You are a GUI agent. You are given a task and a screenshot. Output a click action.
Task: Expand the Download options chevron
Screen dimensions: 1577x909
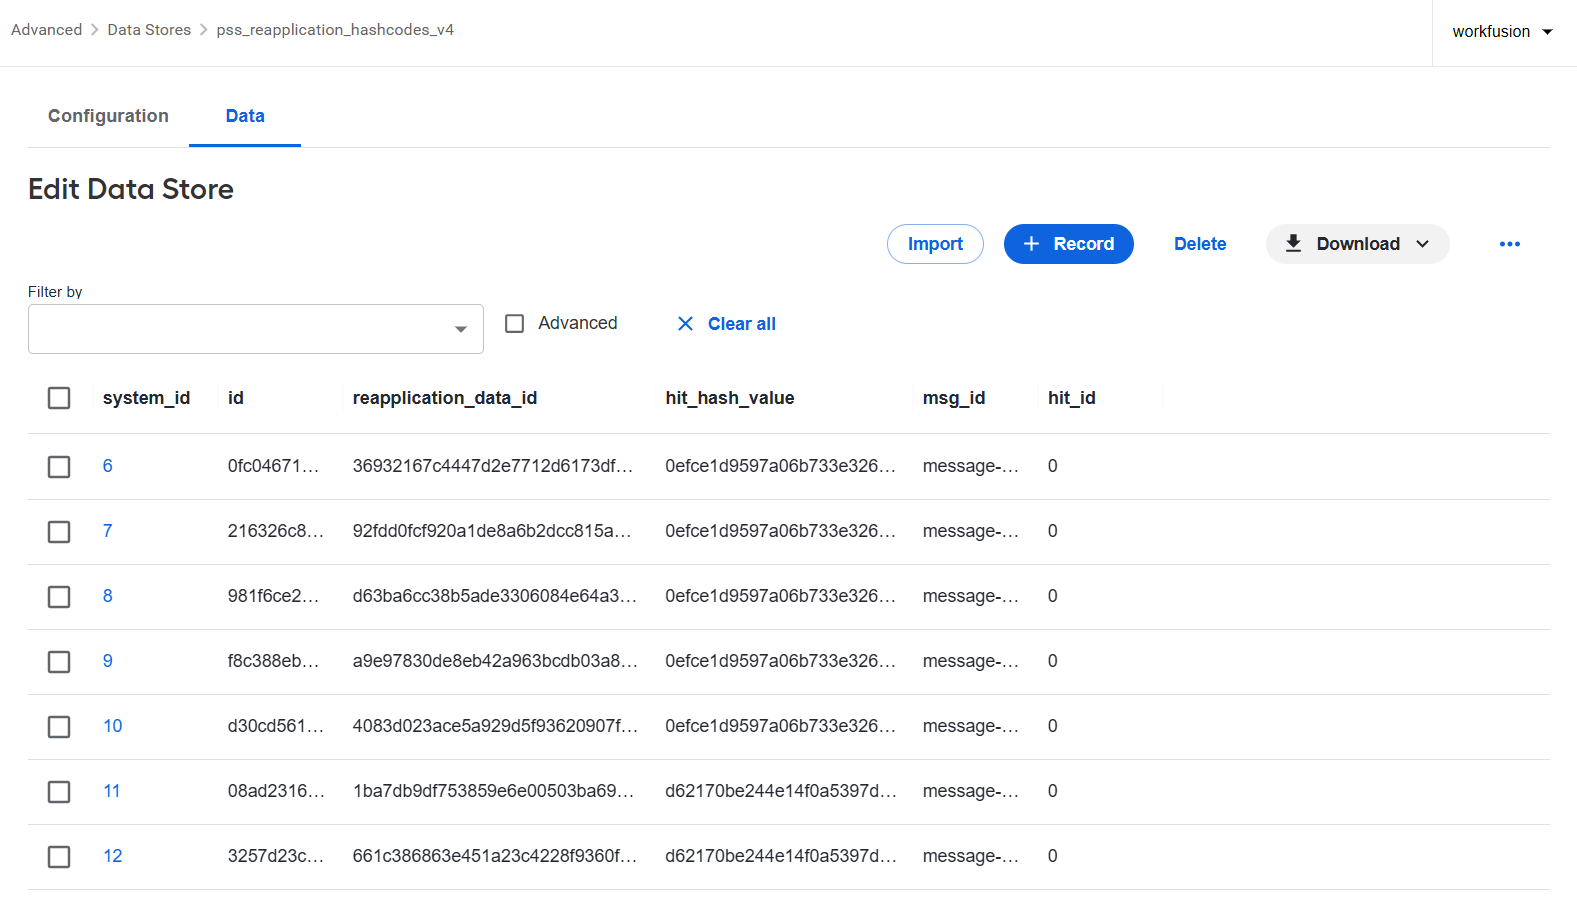click(x=1422, y=244)
